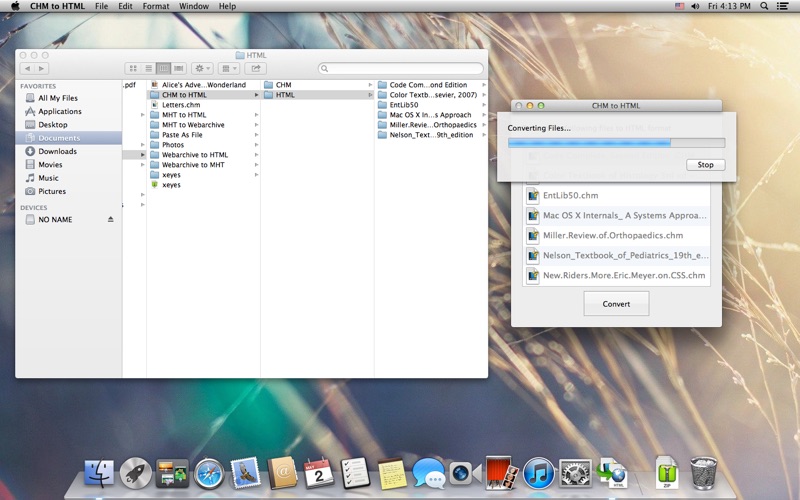Open the Trash in Dock
The height and width of the screenshot is (500, 800).
click(x=704, y=473)
